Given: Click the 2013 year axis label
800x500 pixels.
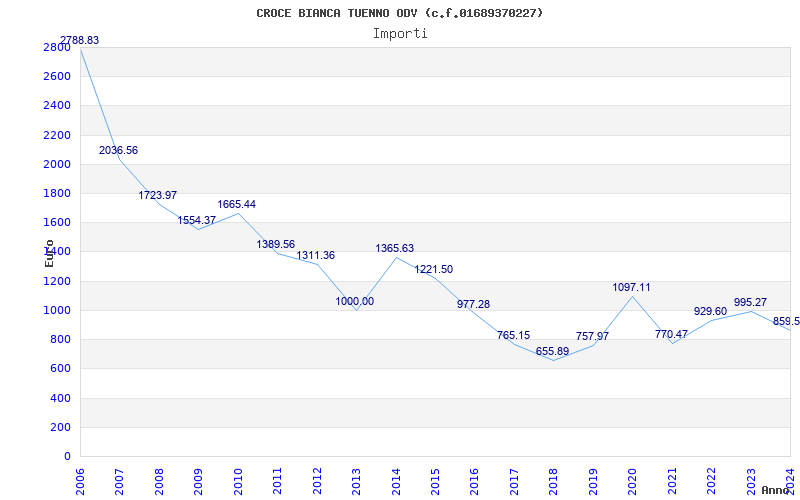Looking at the screenshot, I should point(356,481).
